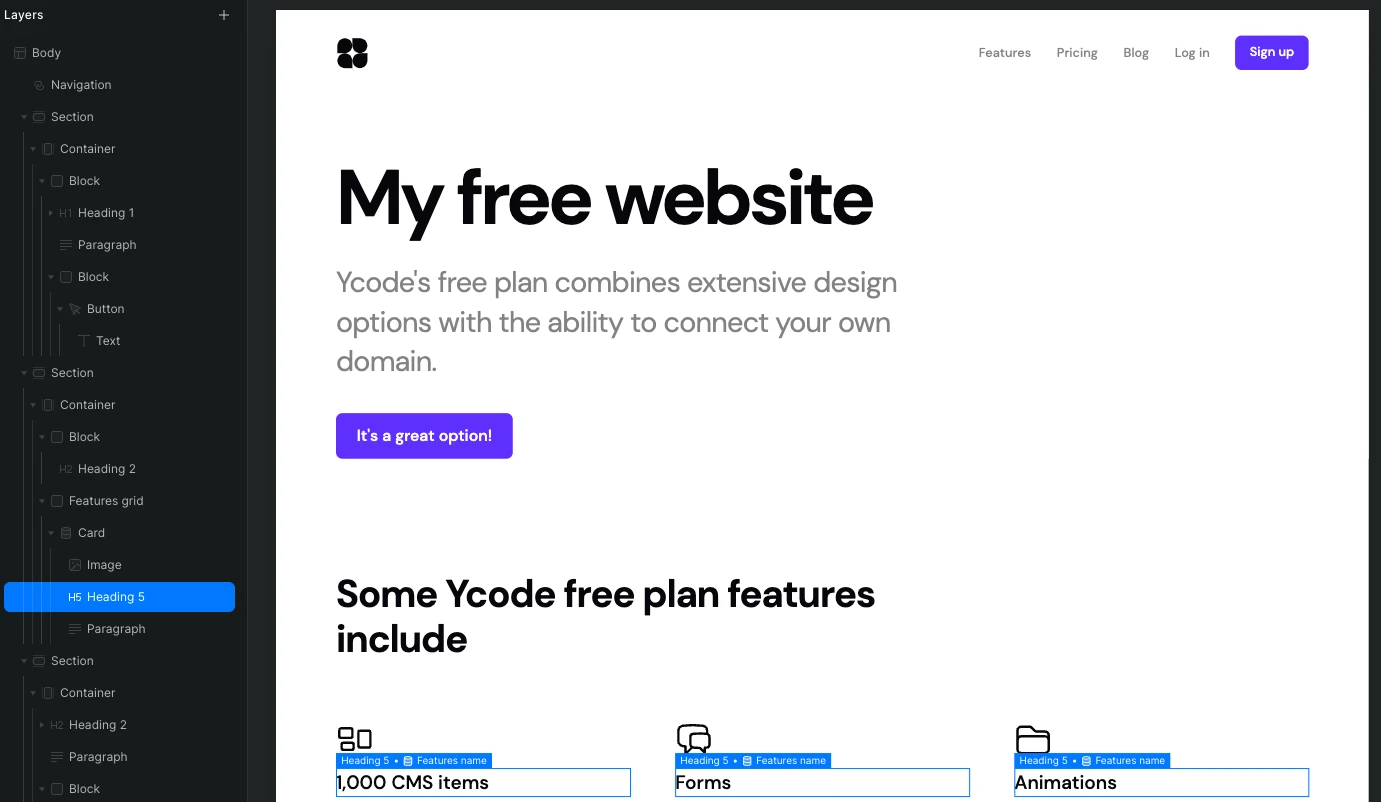
Task: Click the chat bubbles icon above Forms
Action: [x=693, y=738]
